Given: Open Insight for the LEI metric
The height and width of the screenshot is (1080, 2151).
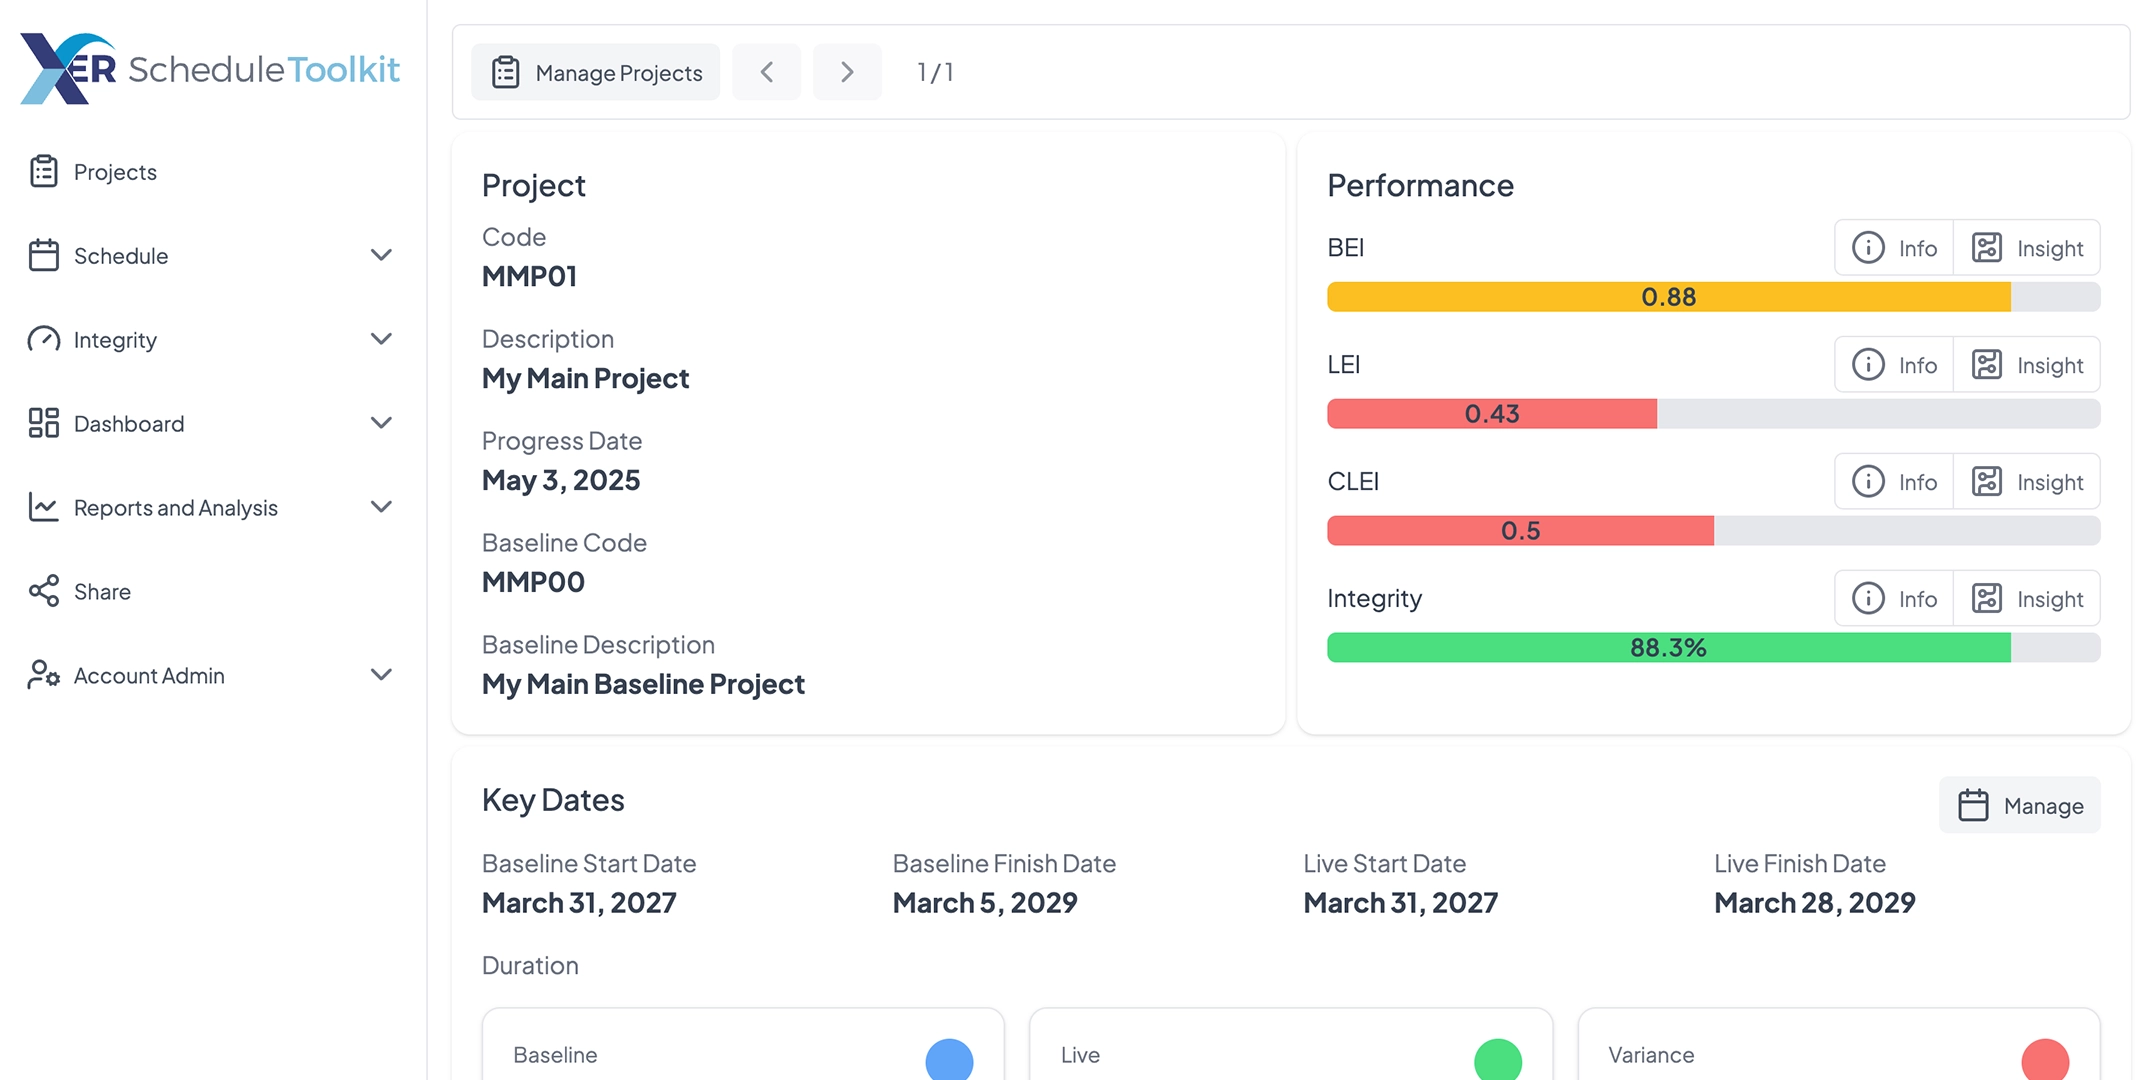Looking at the screenshot, I should 2027,365.
